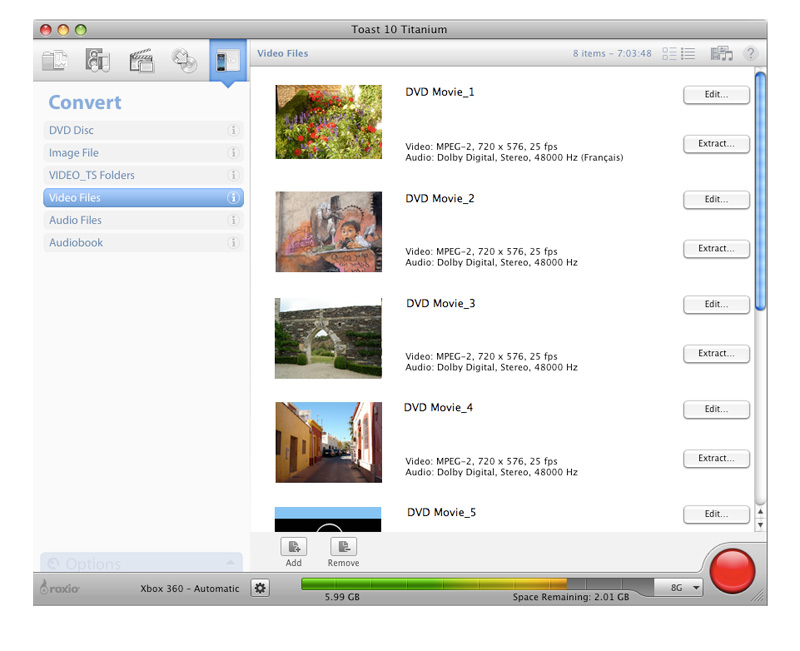Open the Data project category icon
Screen dimensions: 800x651
(54, 61)
